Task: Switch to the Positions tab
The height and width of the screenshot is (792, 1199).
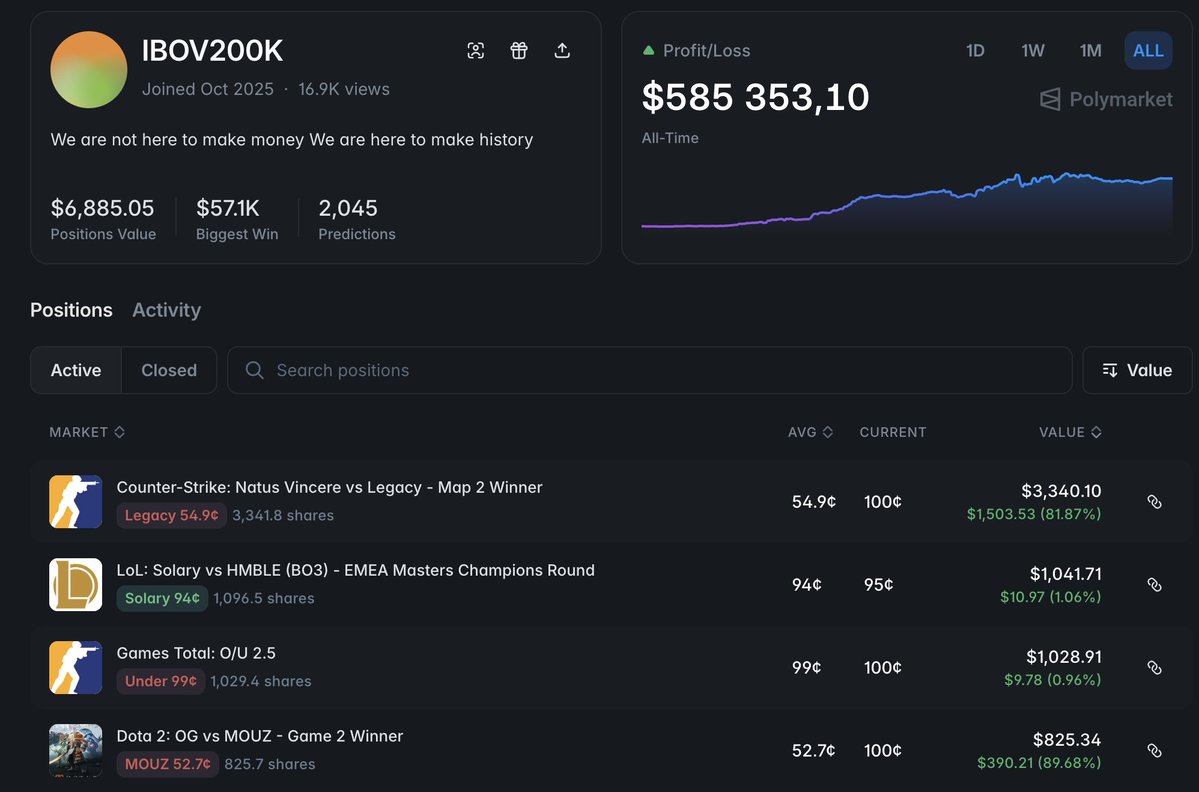Action: coord(71,310)
